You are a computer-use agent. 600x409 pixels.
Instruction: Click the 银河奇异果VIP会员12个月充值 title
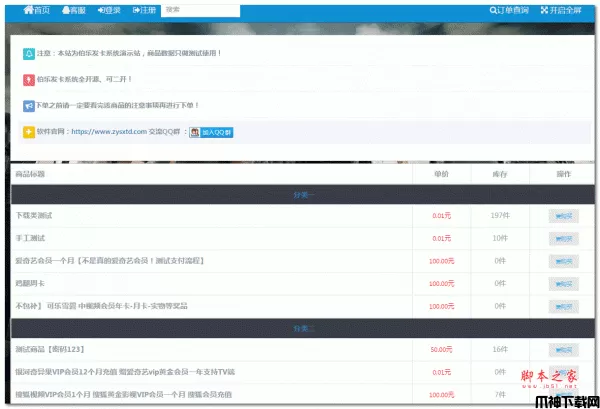[x=125, y=372]
